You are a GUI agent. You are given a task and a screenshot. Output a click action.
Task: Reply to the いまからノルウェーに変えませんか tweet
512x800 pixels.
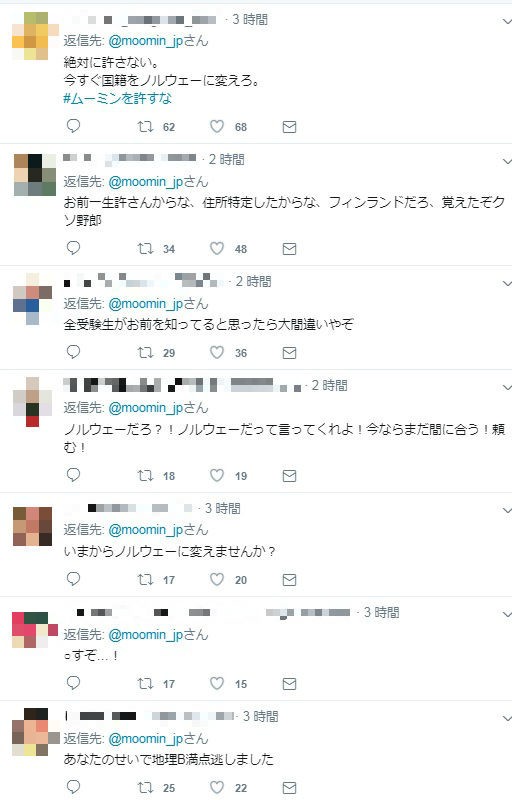coord(73,579)
